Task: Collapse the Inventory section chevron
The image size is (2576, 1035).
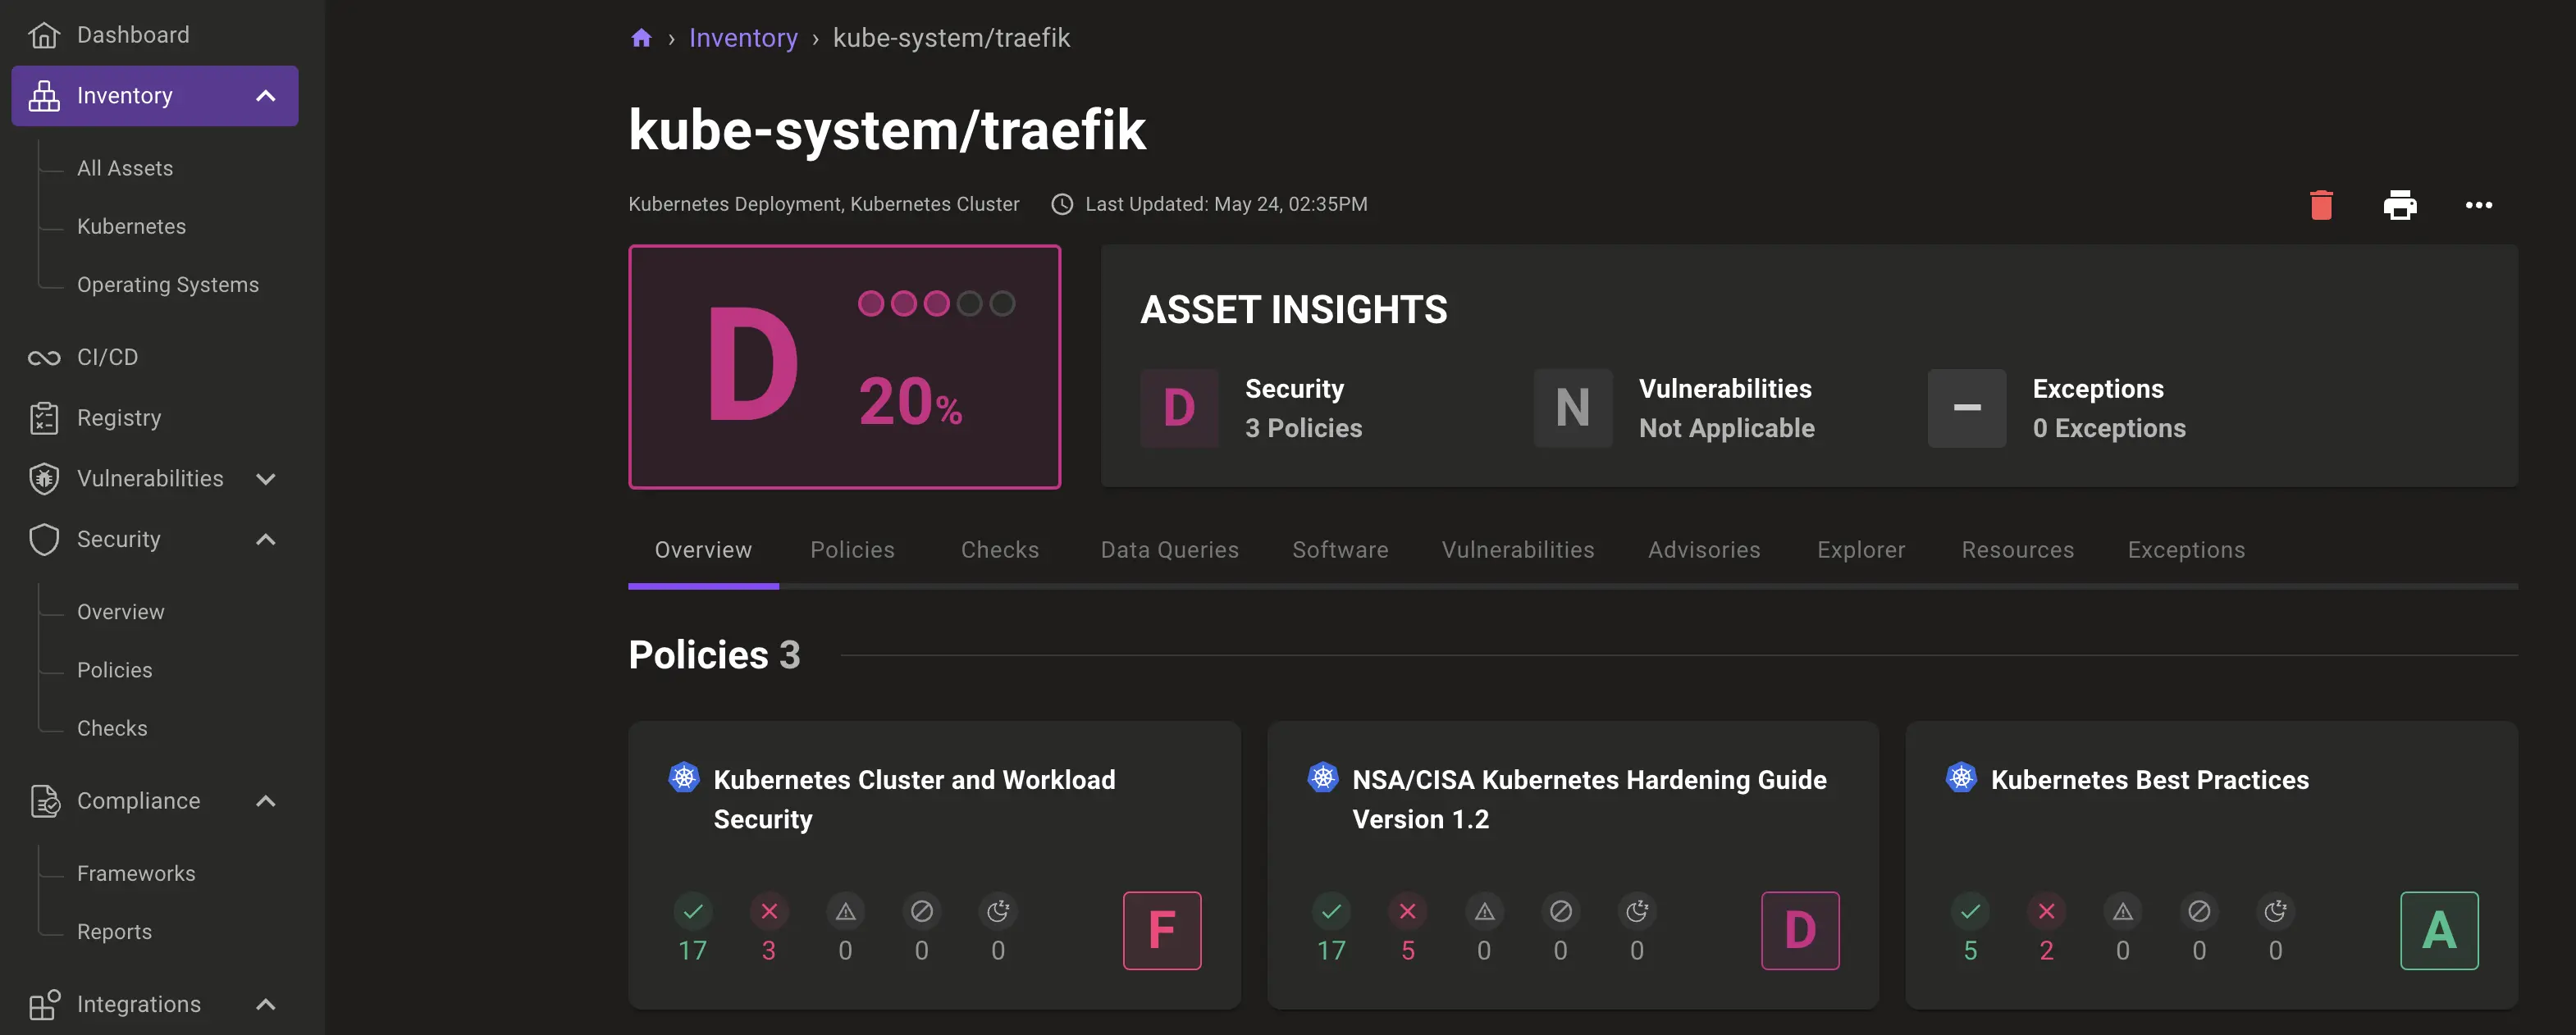Action: (x=265, y=96)
